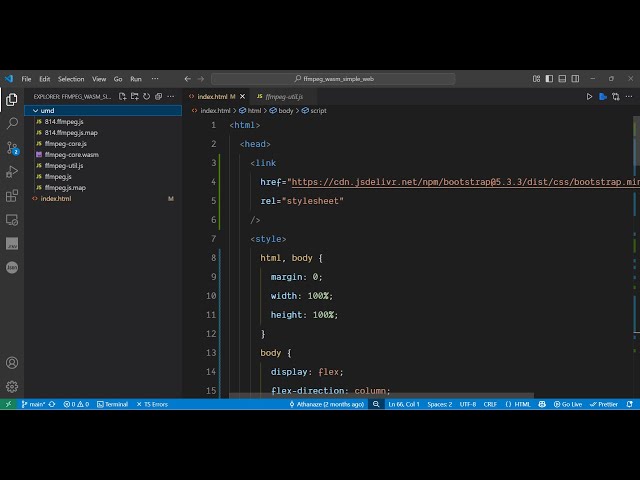
Task: Switch to the ffmpeg-util.js editor tab
Action: tap(284, 97)
